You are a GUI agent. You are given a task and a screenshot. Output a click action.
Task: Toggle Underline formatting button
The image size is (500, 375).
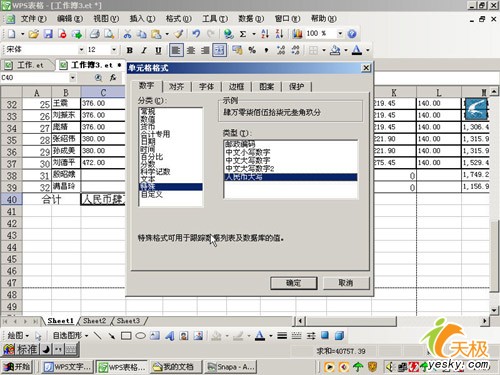[158, 50]
